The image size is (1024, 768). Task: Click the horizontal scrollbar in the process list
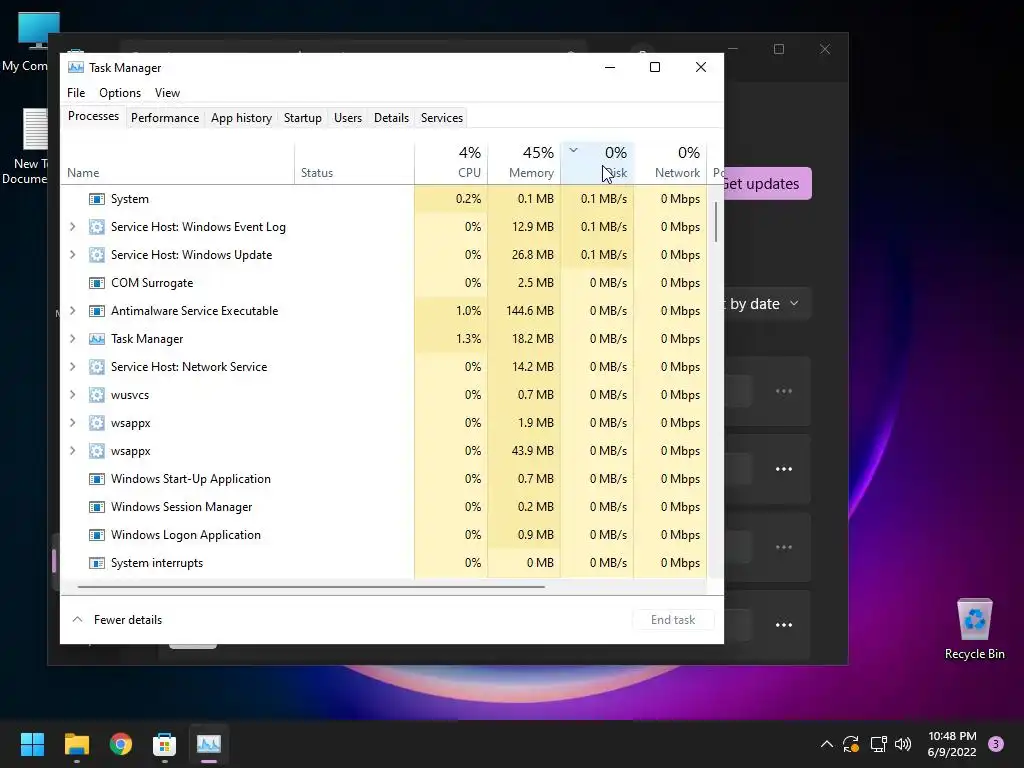(x=311, y=587)
